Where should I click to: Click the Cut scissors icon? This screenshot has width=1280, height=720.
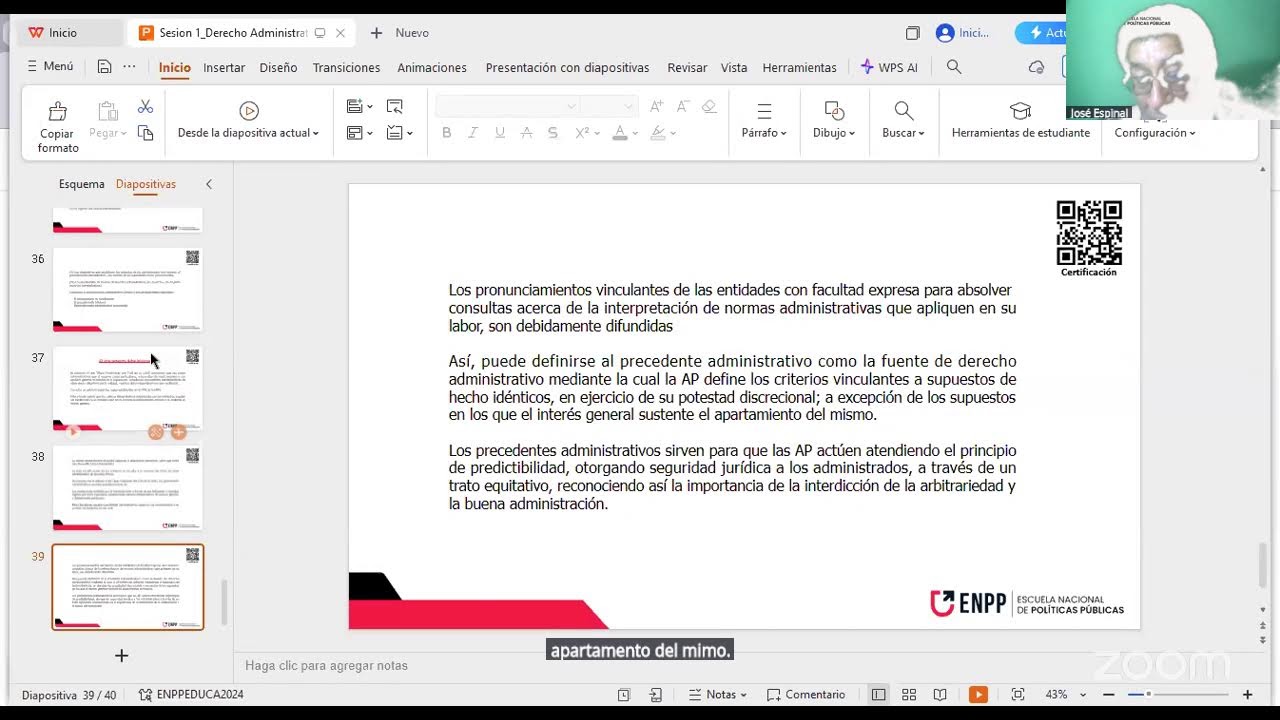(x=145, y=106)
